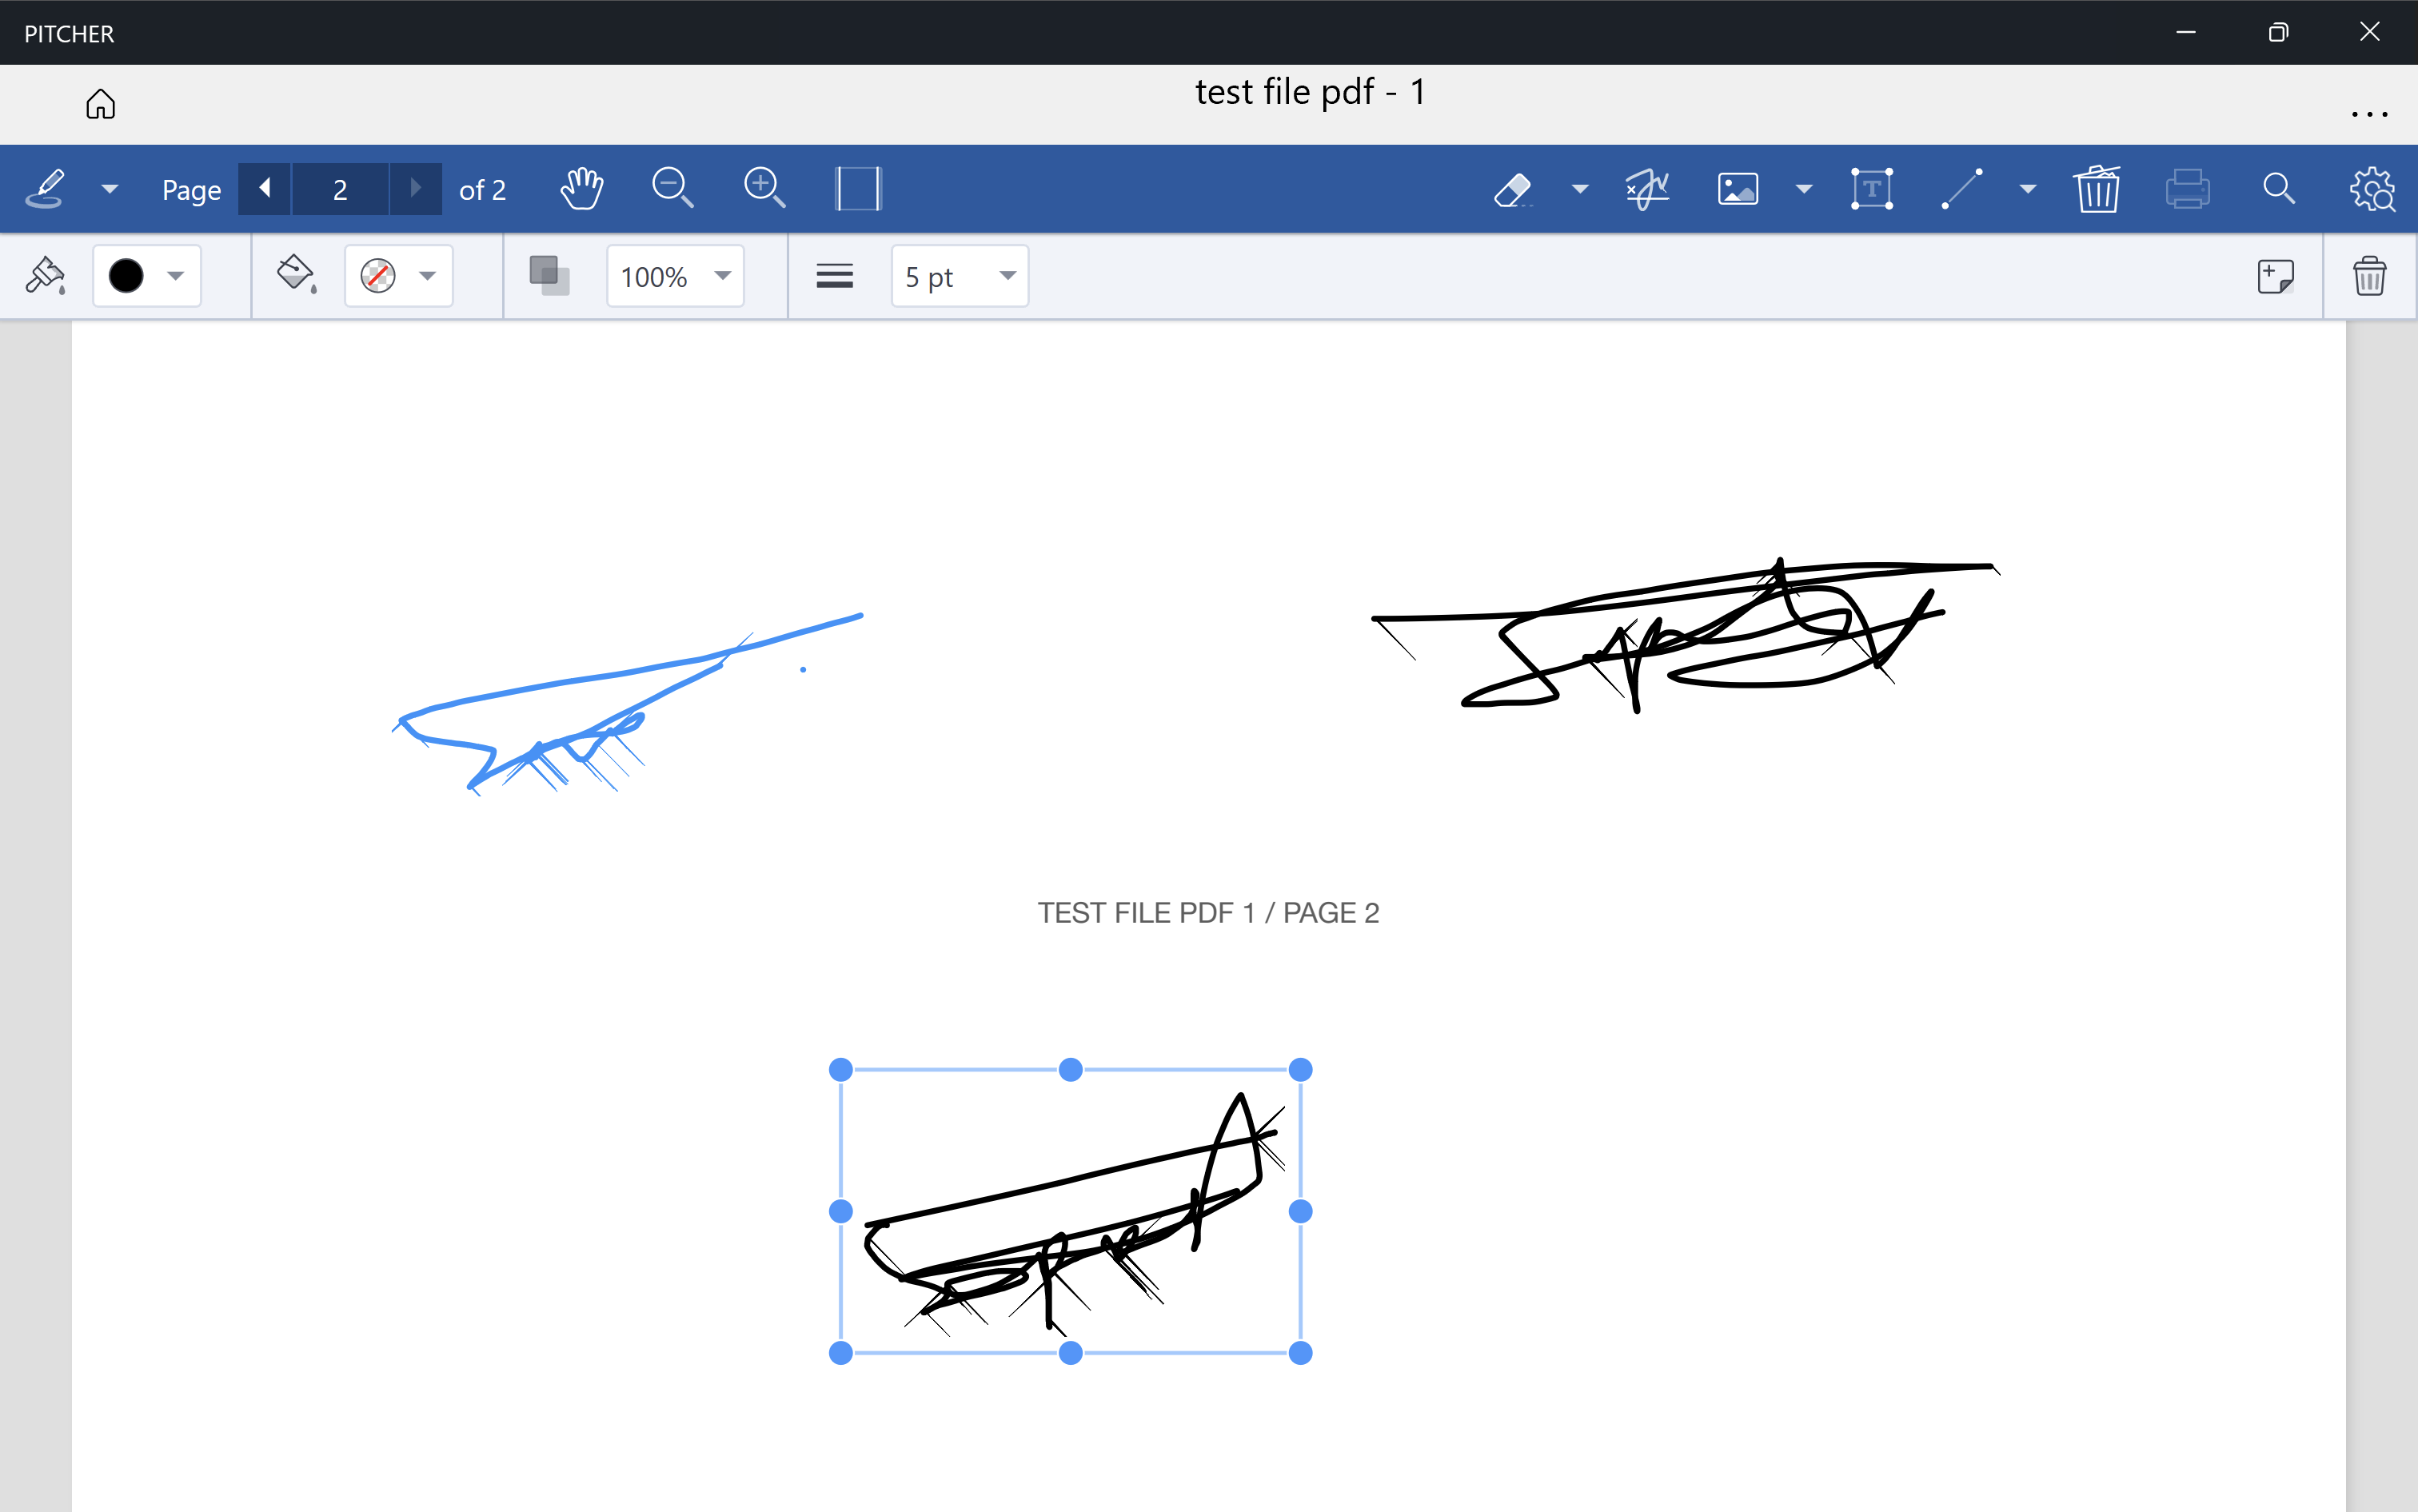Open the Search magnifier tool

[2278, 189]
